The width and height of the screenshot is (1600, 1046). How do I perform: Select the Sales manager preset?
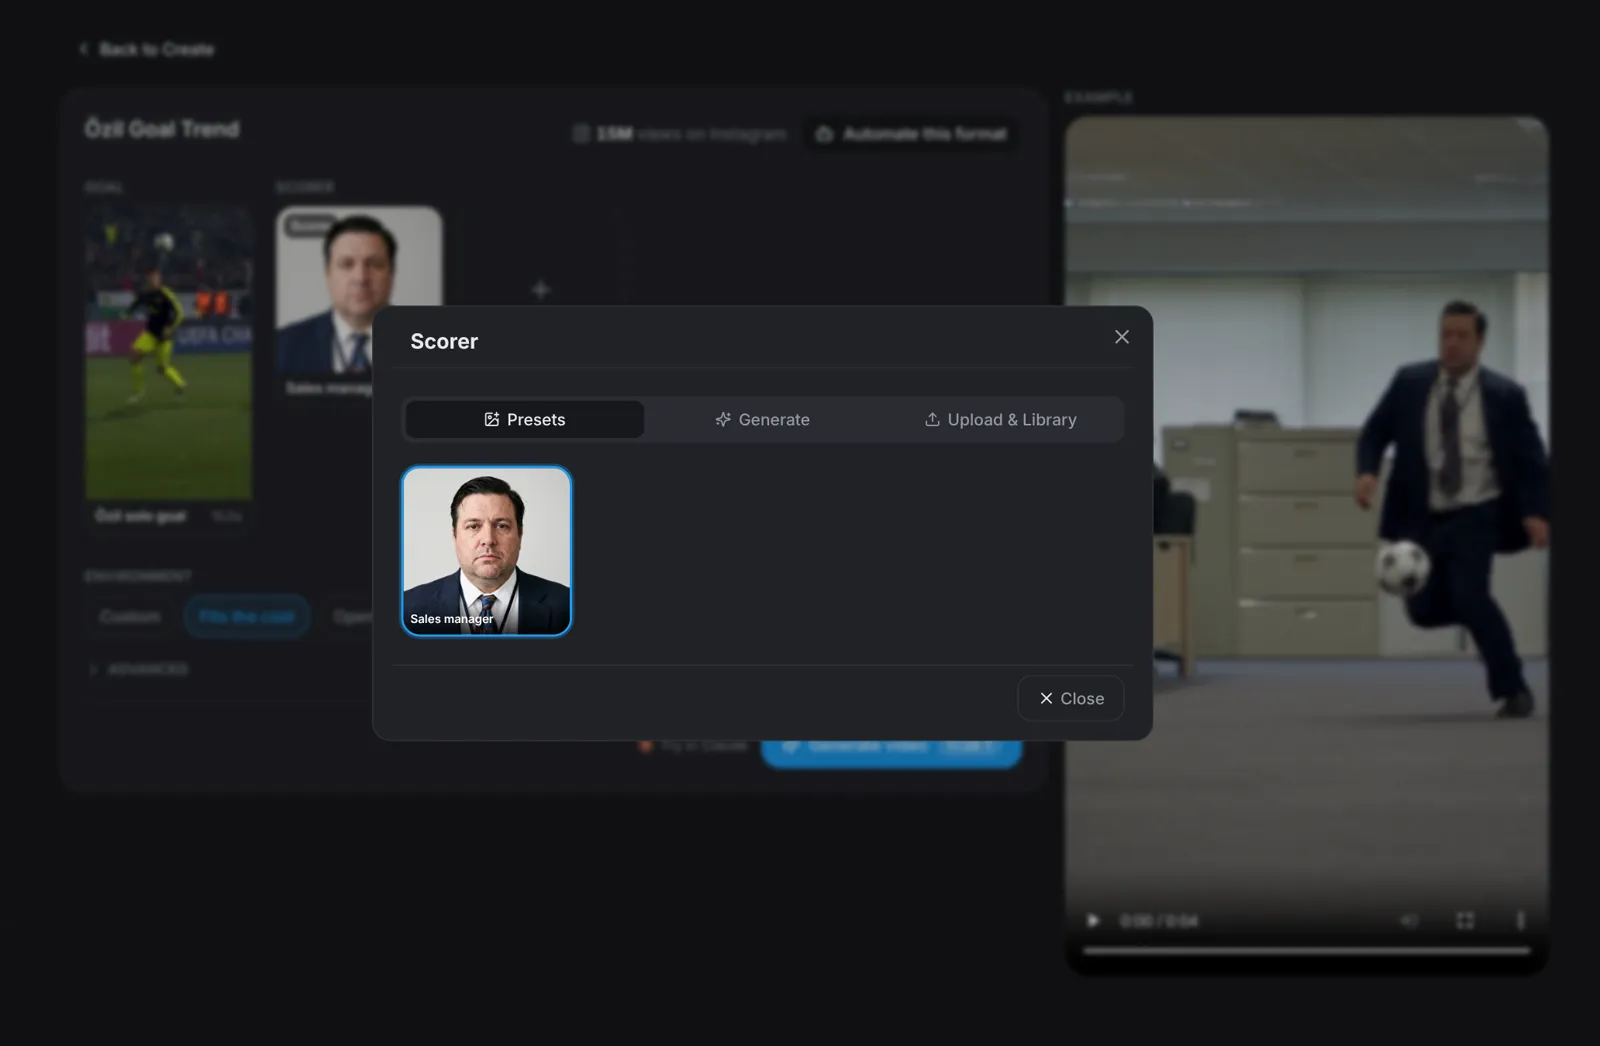click(x=487, y=551)
